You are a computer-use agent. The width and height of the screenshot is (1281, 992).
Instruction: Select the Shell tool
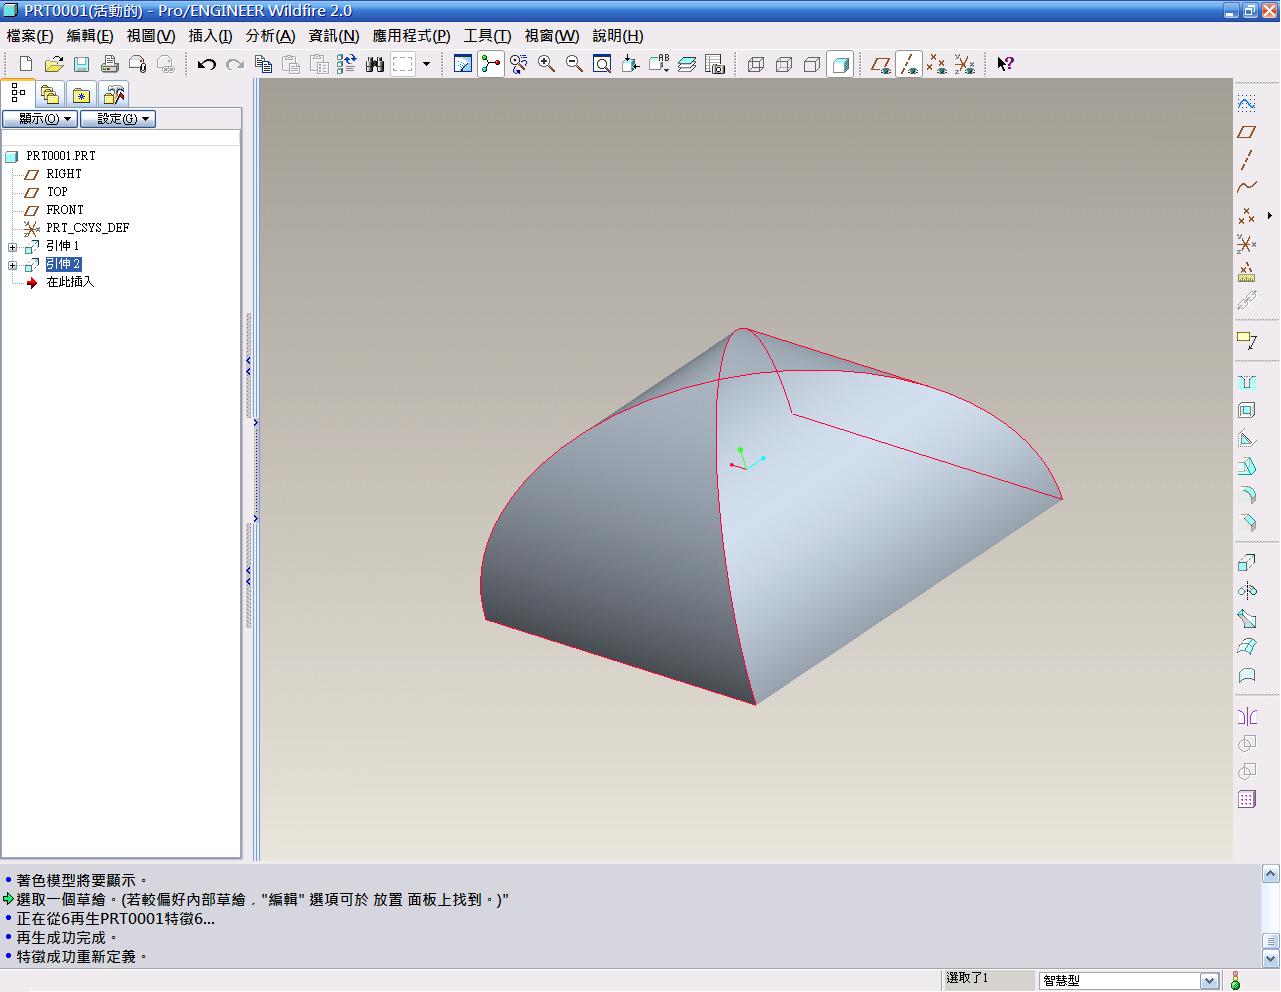point(1246,410)
